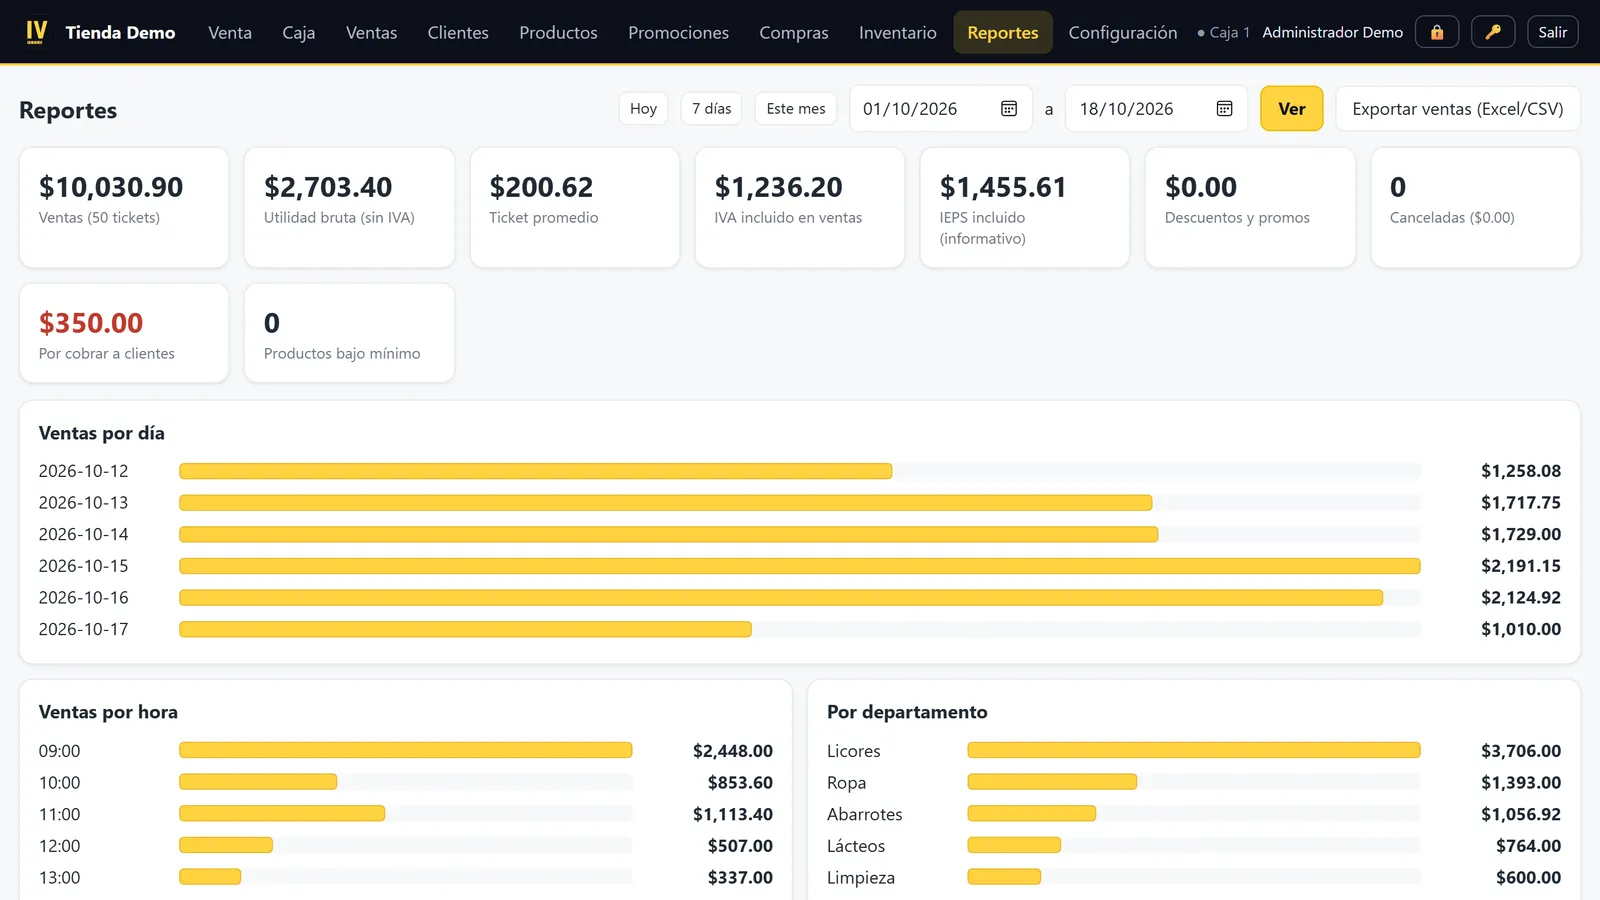Navigate to Productos
This screenshot has width=1600, height=900.
[558, 32]
